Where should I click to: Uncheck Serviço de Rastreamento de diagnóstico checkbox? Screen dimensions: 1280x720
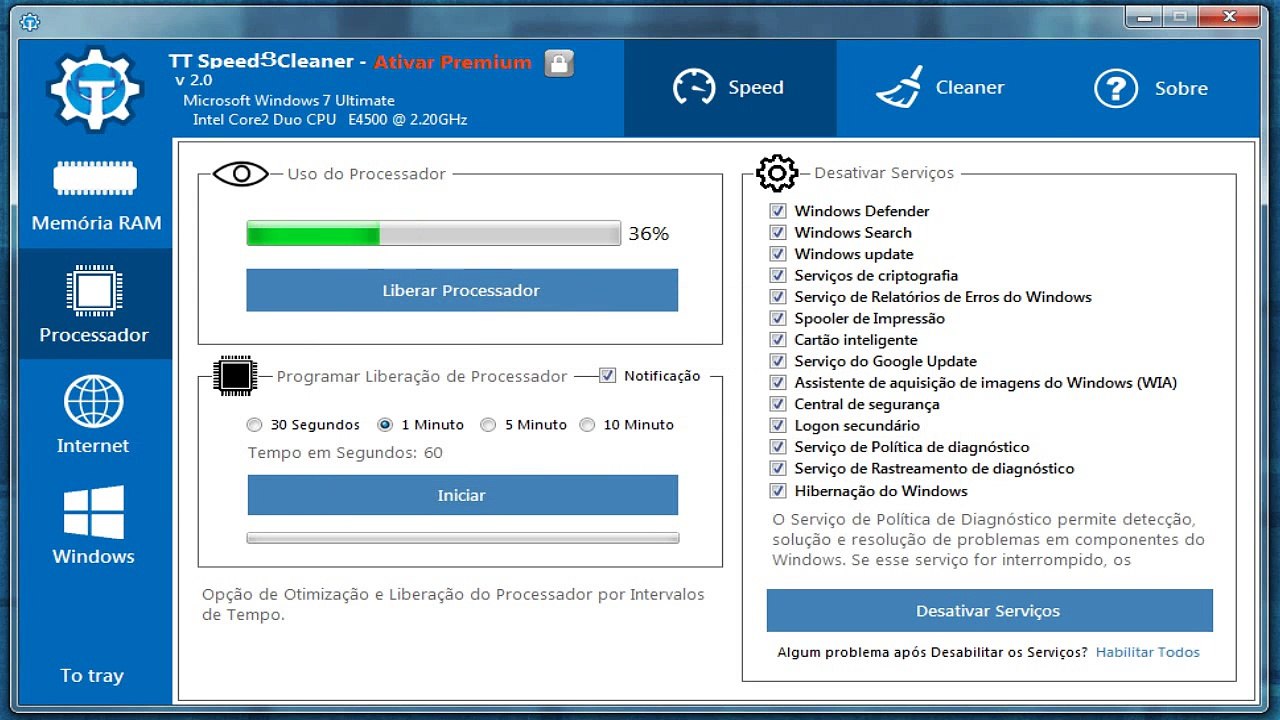click(x=777, y=469)
